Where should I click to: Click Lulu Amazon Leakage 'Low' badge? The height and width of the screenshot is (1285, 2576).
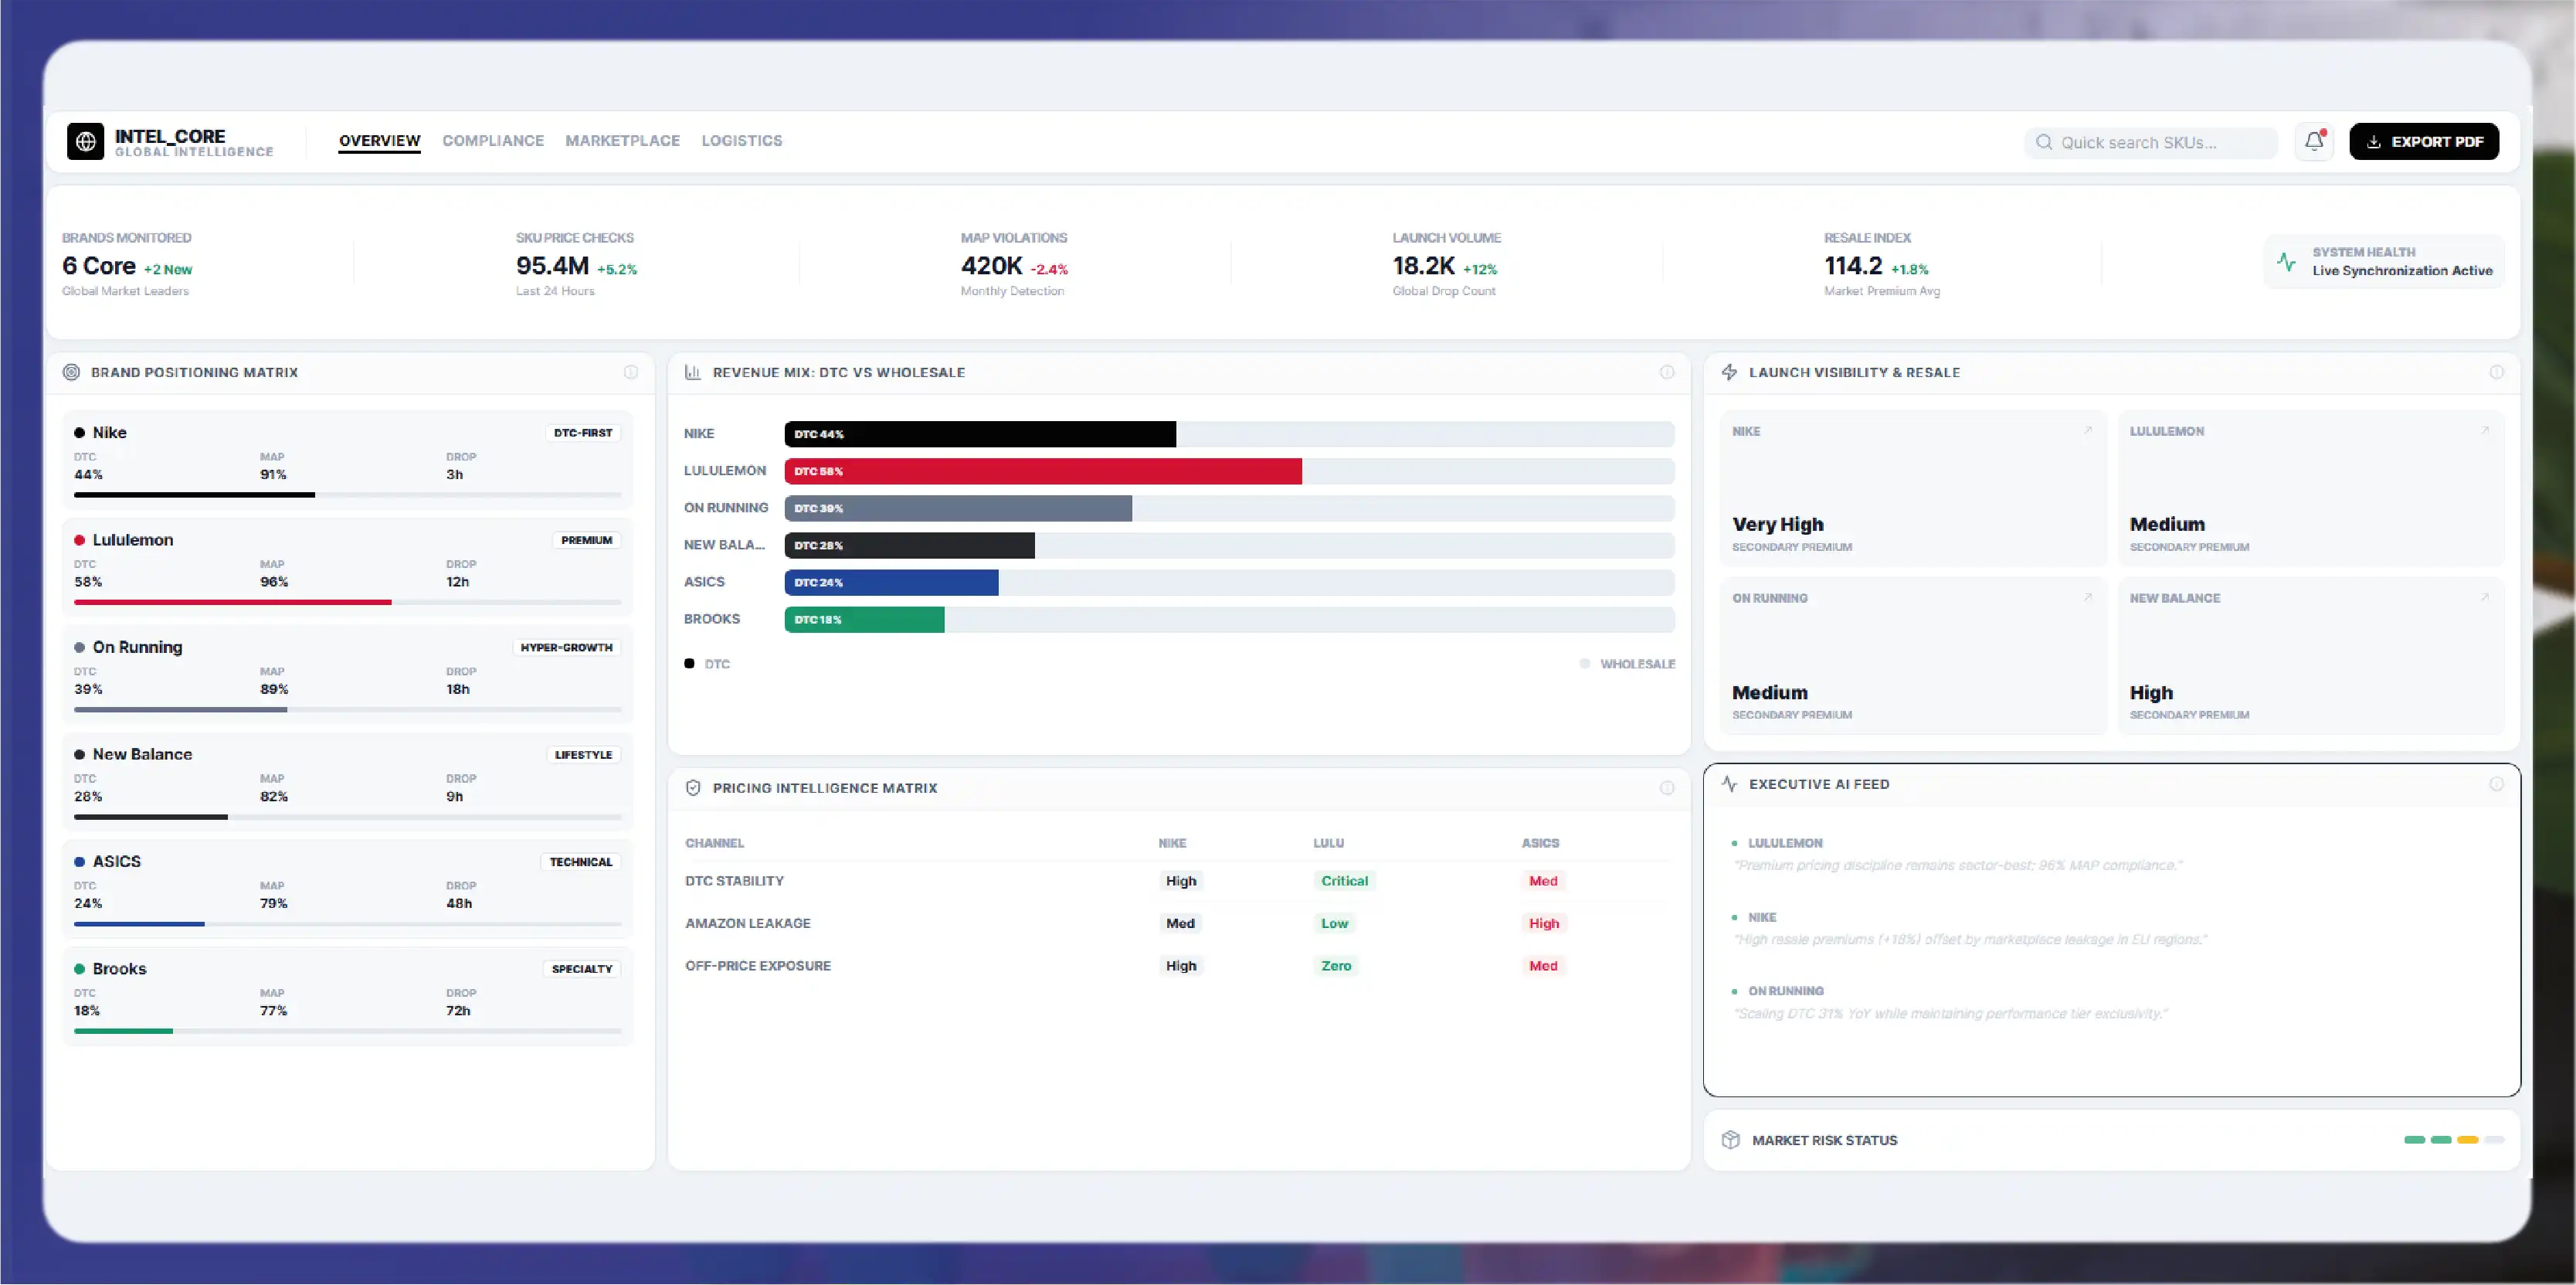pos(1334,923)
